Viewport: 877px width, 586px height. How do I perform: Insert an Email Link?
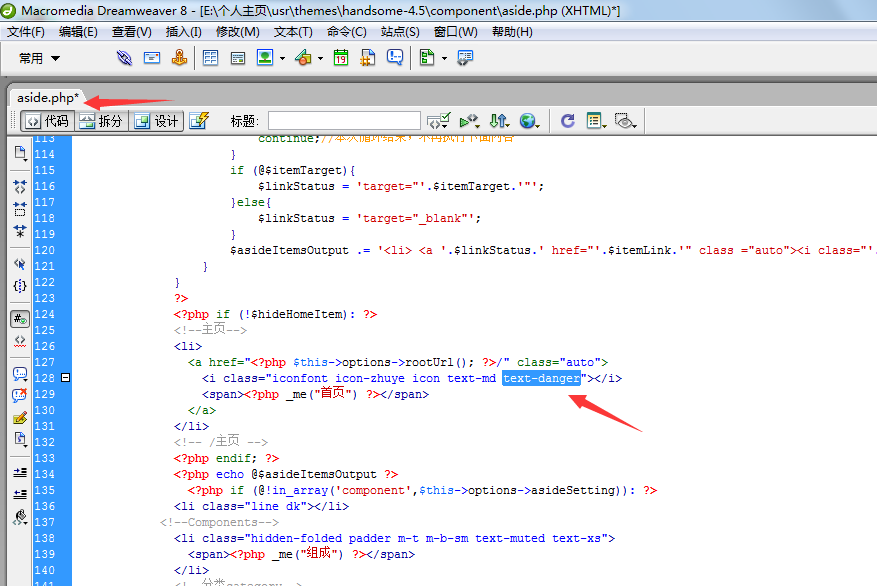(152, 58)
